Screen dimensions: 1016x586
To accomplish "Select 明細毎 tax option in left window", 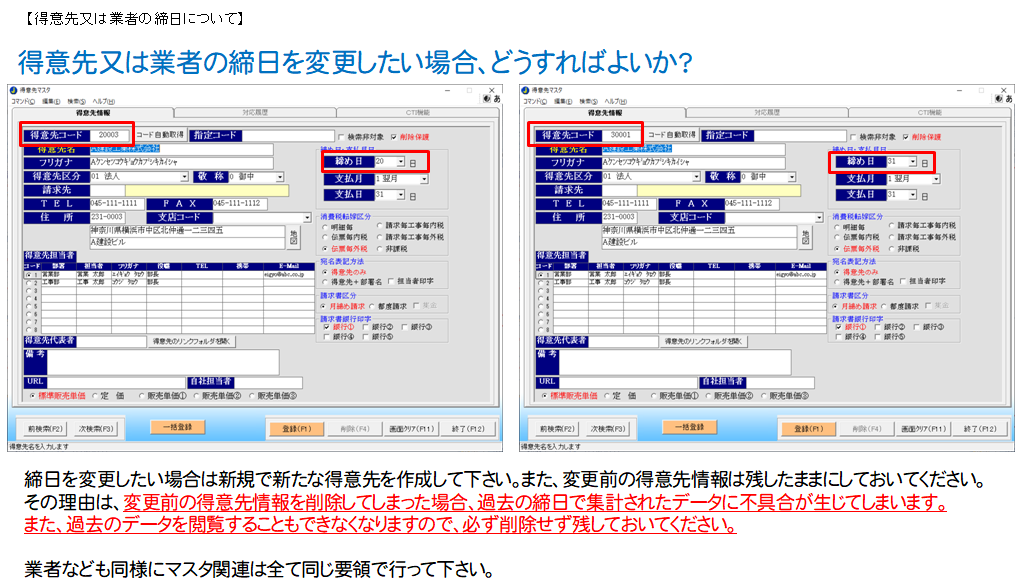I will click(324, 226).
